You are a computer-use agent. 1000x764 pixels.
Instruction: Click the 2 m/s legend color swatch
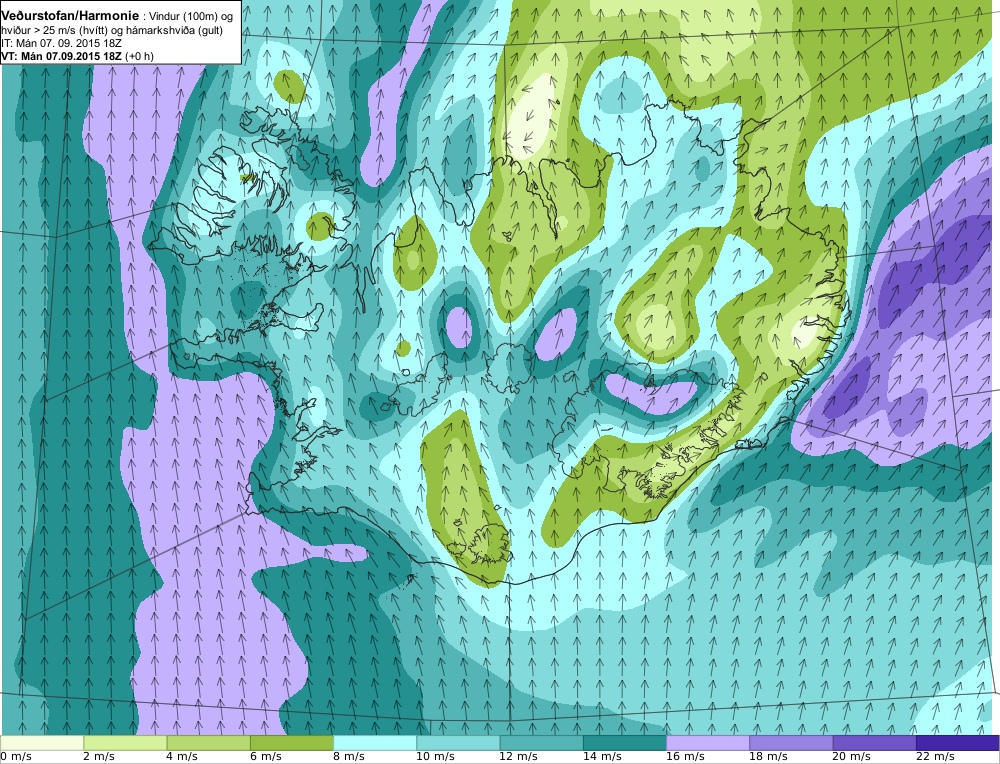pyautogui.click(x=126, y=743)
